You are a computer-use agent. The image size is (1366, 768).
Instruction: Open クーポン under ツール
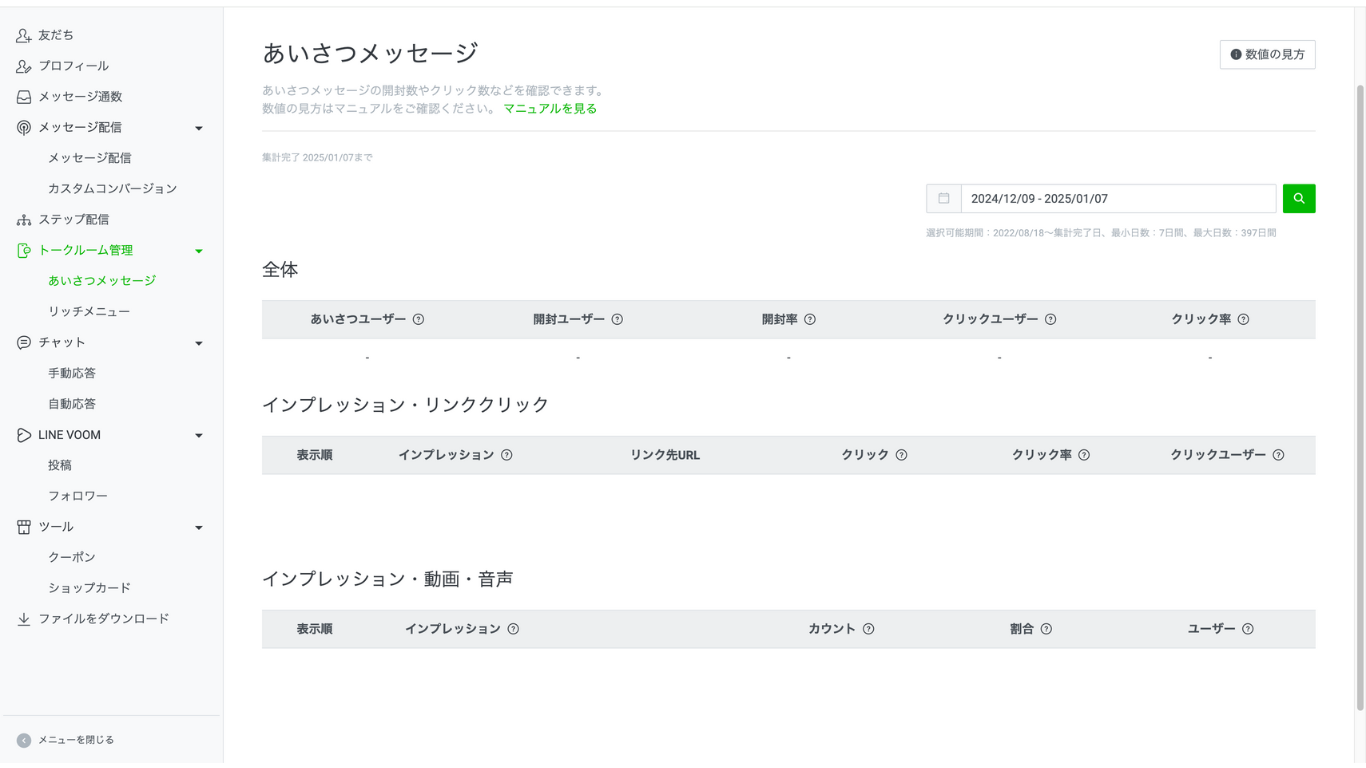[72, 557]
